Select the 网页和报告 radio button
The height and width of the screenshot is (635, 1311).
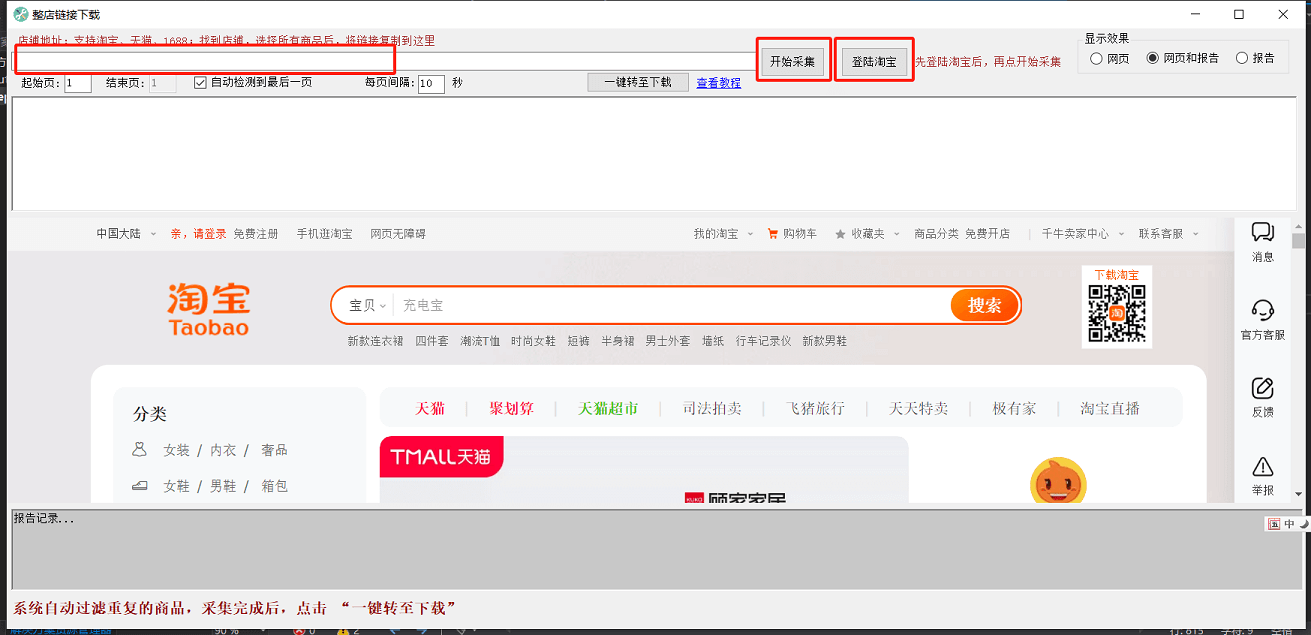click(x=1153, y=58)
